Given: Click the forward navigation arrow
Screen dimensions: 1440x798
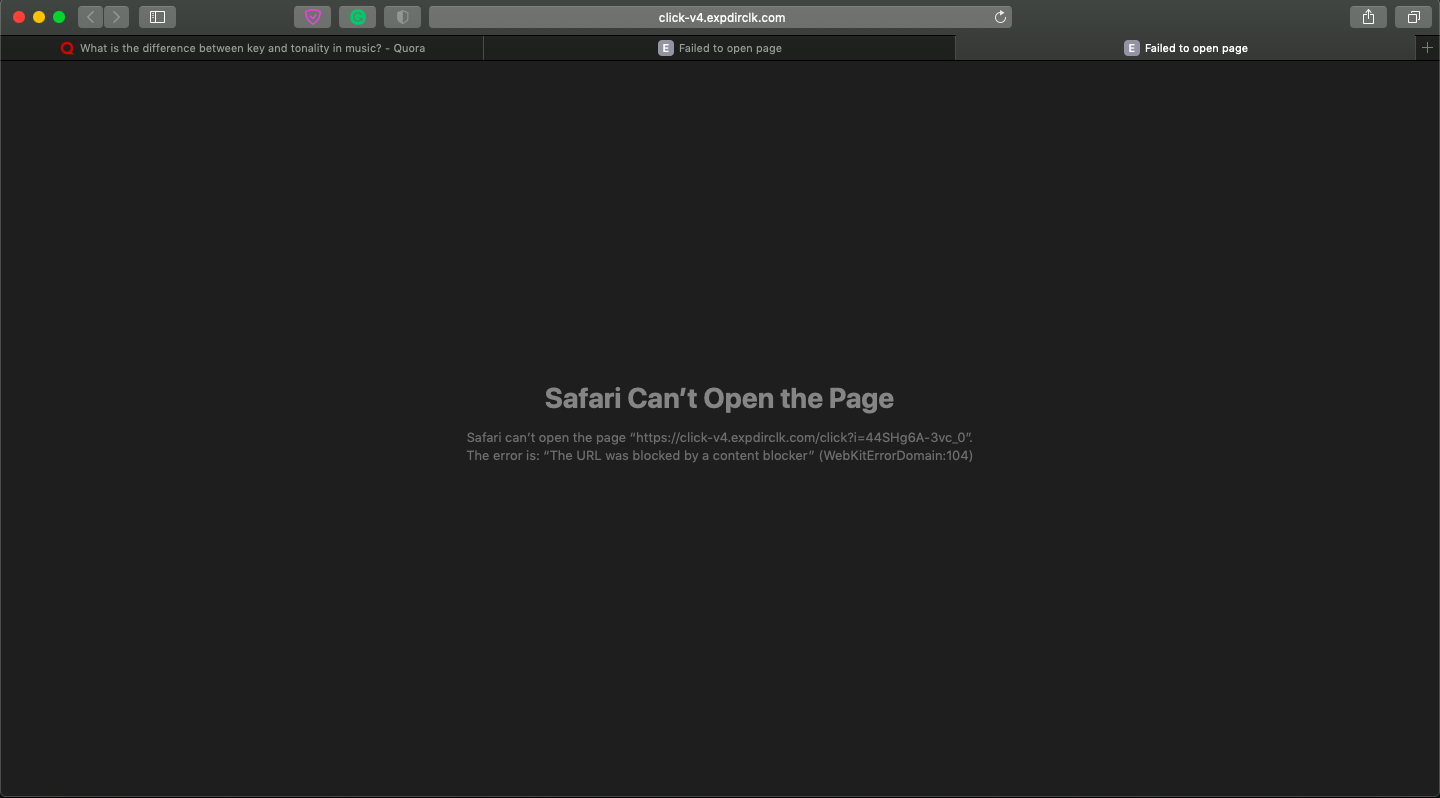Looking at the screenshot, I should 116,17.
